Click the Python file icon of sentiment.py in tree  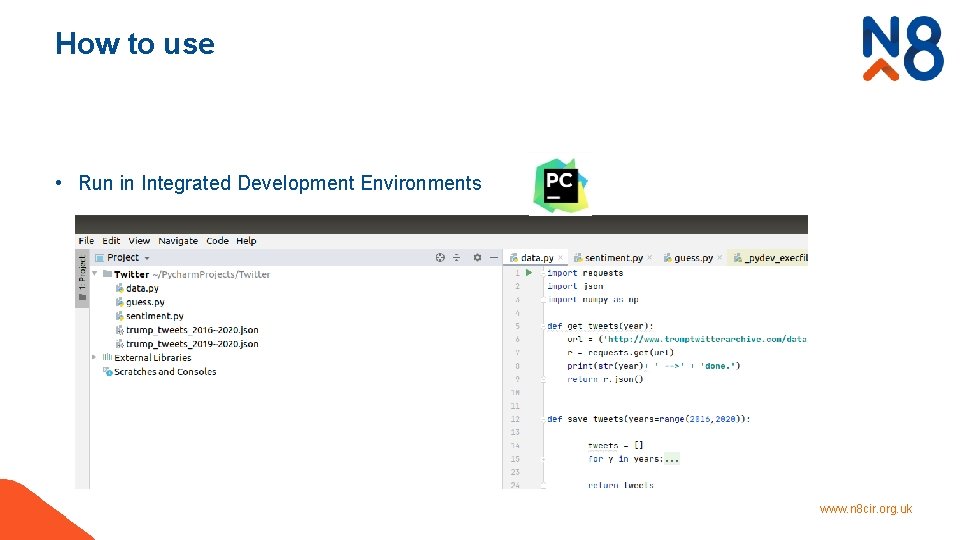119,317
